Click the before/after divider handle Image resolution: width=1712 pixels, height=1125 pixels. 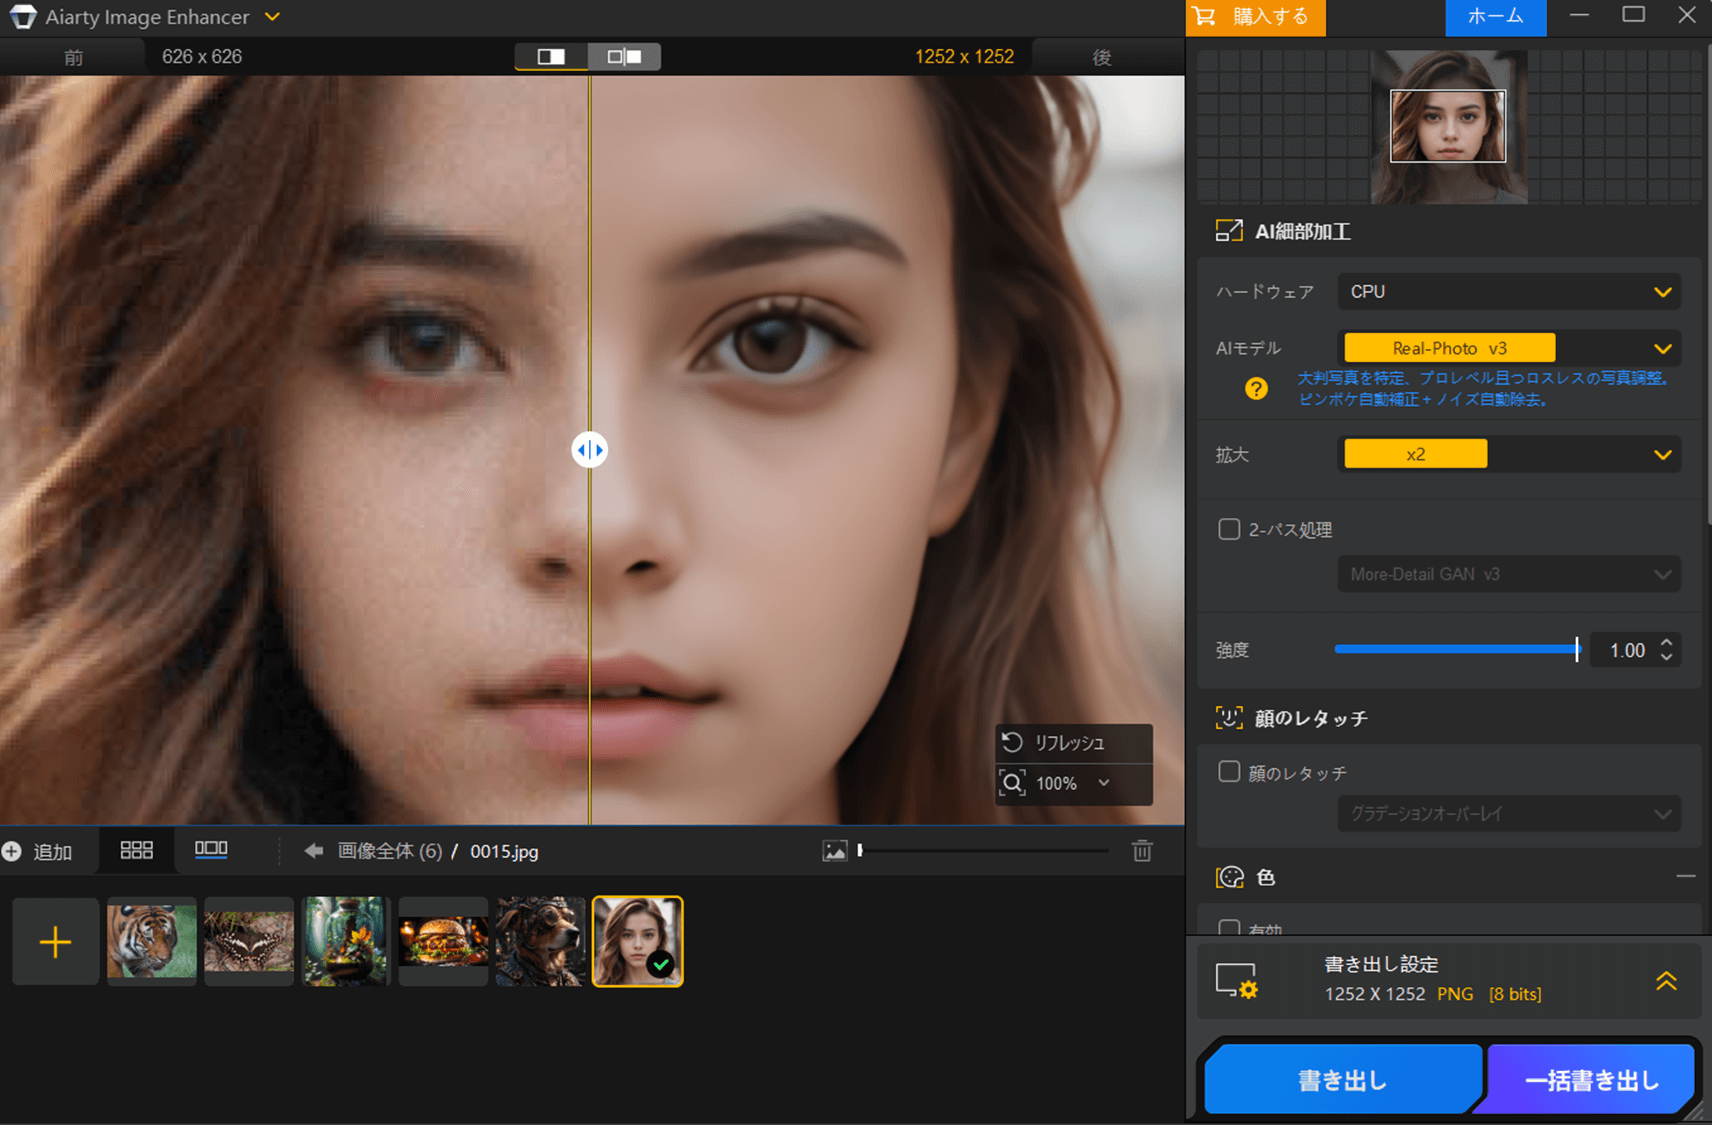tap(589, 450)
